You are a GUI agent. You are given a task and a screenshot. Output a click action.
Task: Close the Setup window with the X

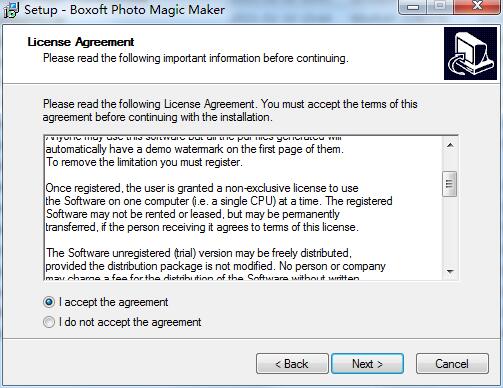(478, 6)
